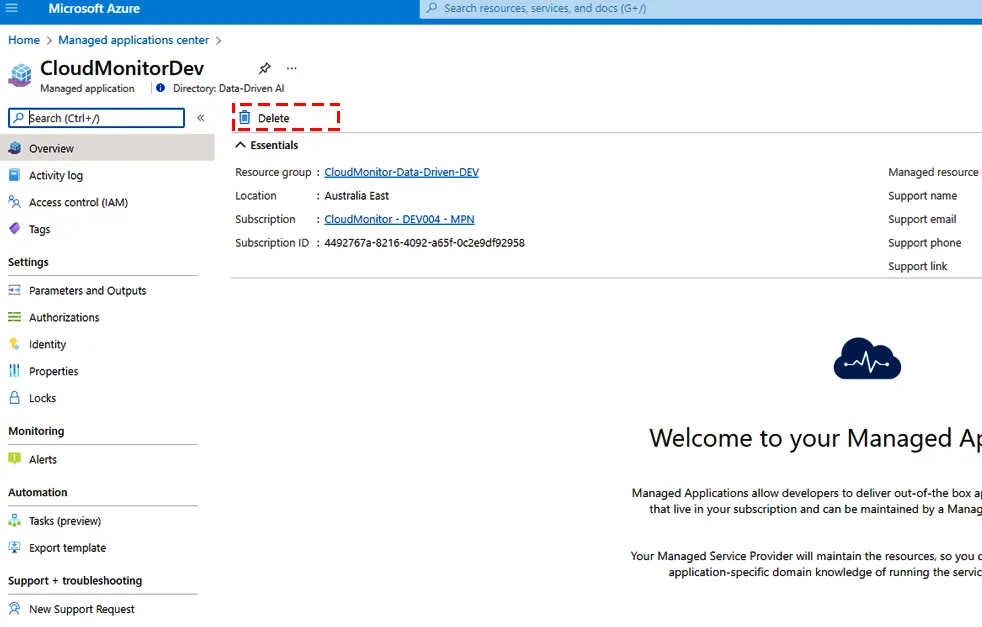Click the Tasks (preview) icon
Screen dimensions: 982x627
pyautogui.click(x=14, y=520)
